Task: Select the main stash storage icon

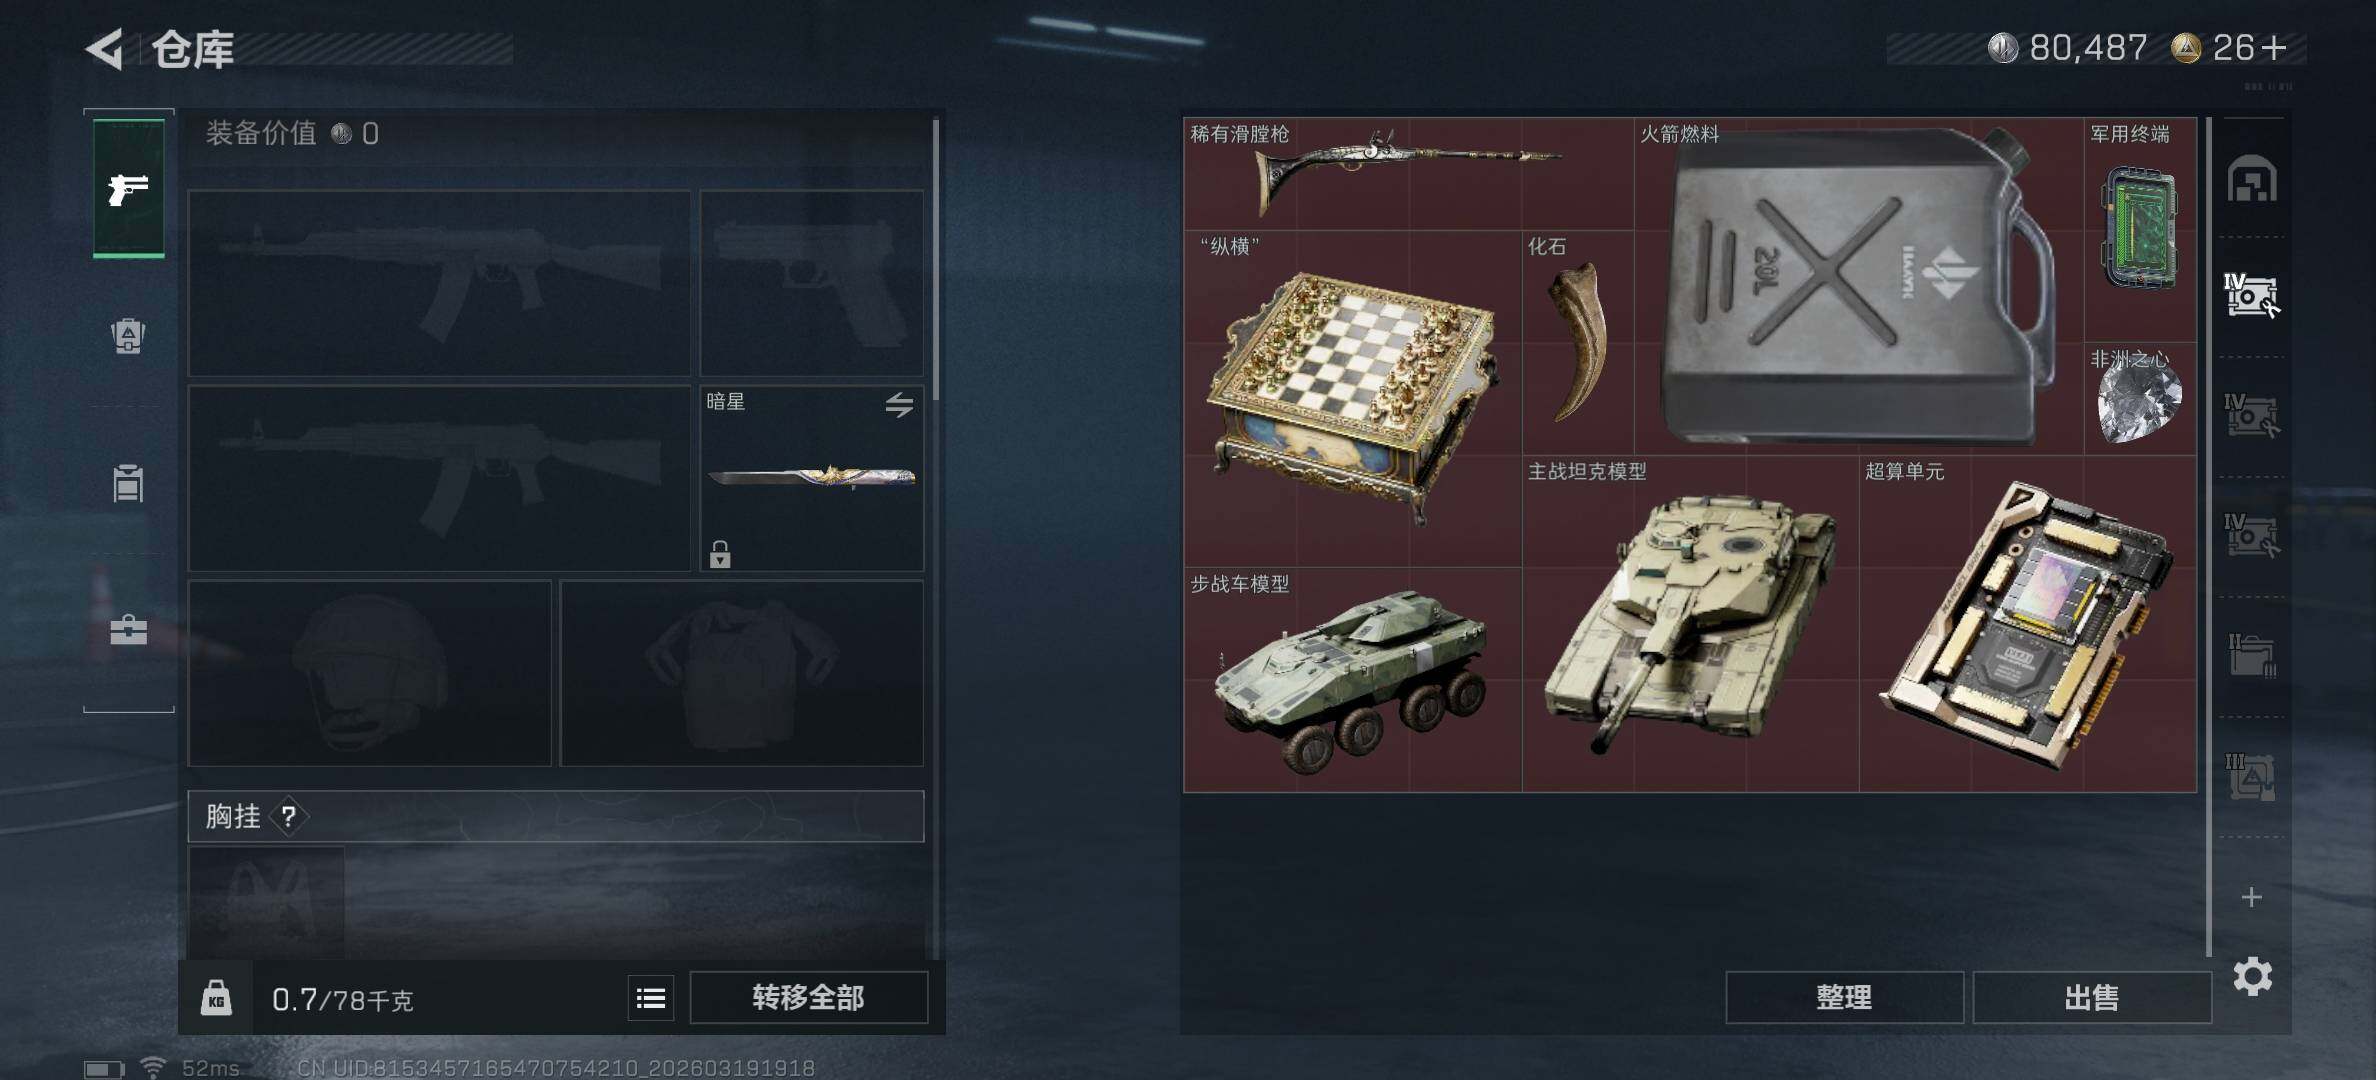Action: coord(2251,179)
